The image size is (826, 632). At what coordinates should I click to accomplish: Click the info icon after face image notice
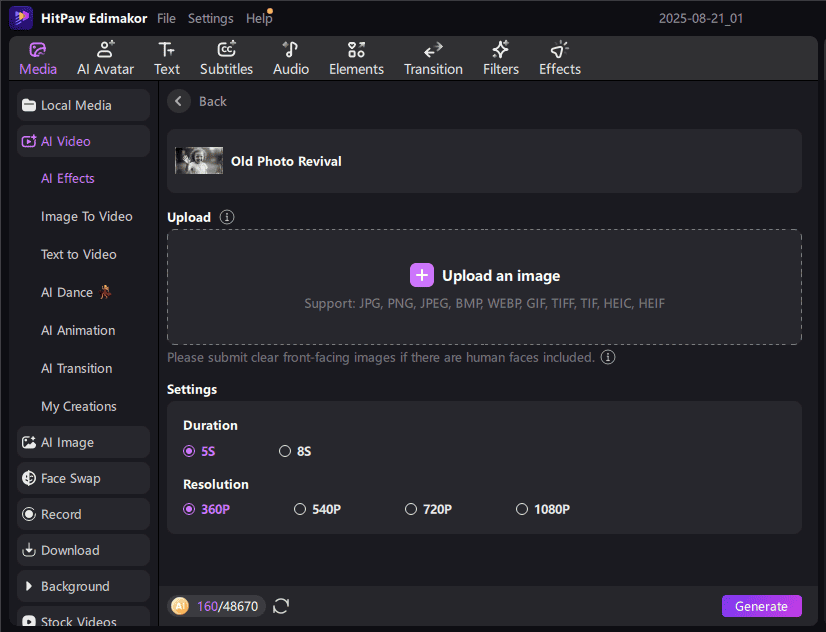coord(608,357)
